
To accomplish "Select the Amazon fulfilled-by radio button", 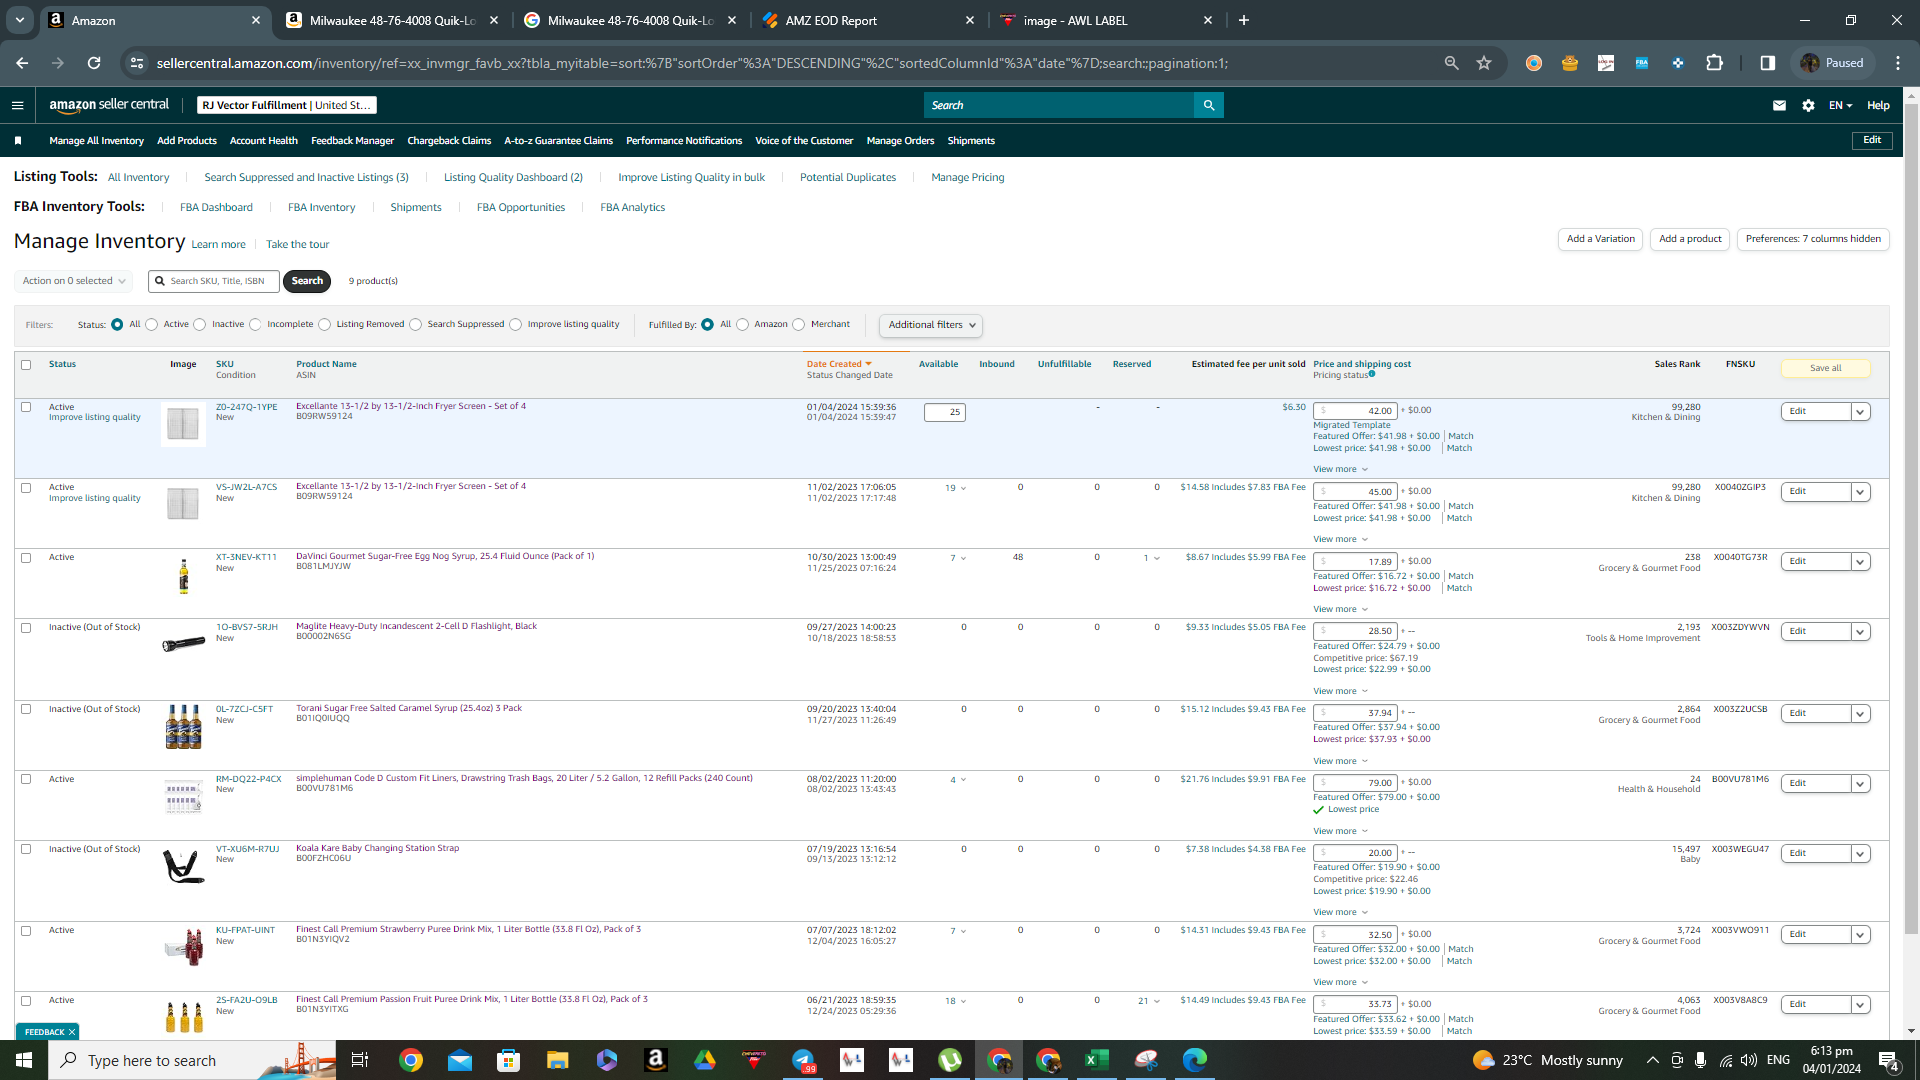I will pyautogui.click(x=742, y=325).
